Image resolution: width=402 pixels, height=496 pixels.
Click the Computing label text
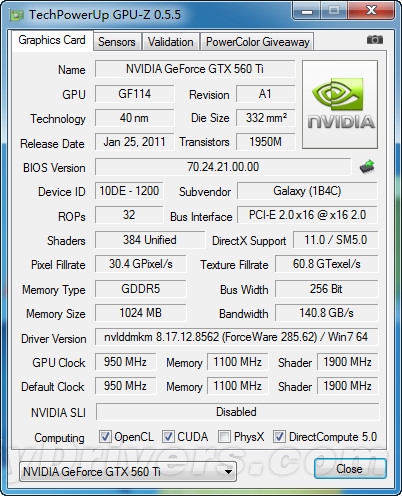coord(60,438)
